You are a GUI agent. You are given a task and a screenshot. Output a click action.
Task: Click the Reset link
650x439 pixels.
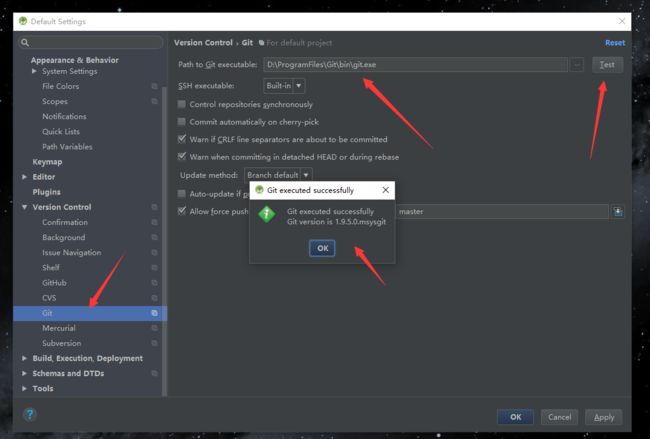pos(615,43)
